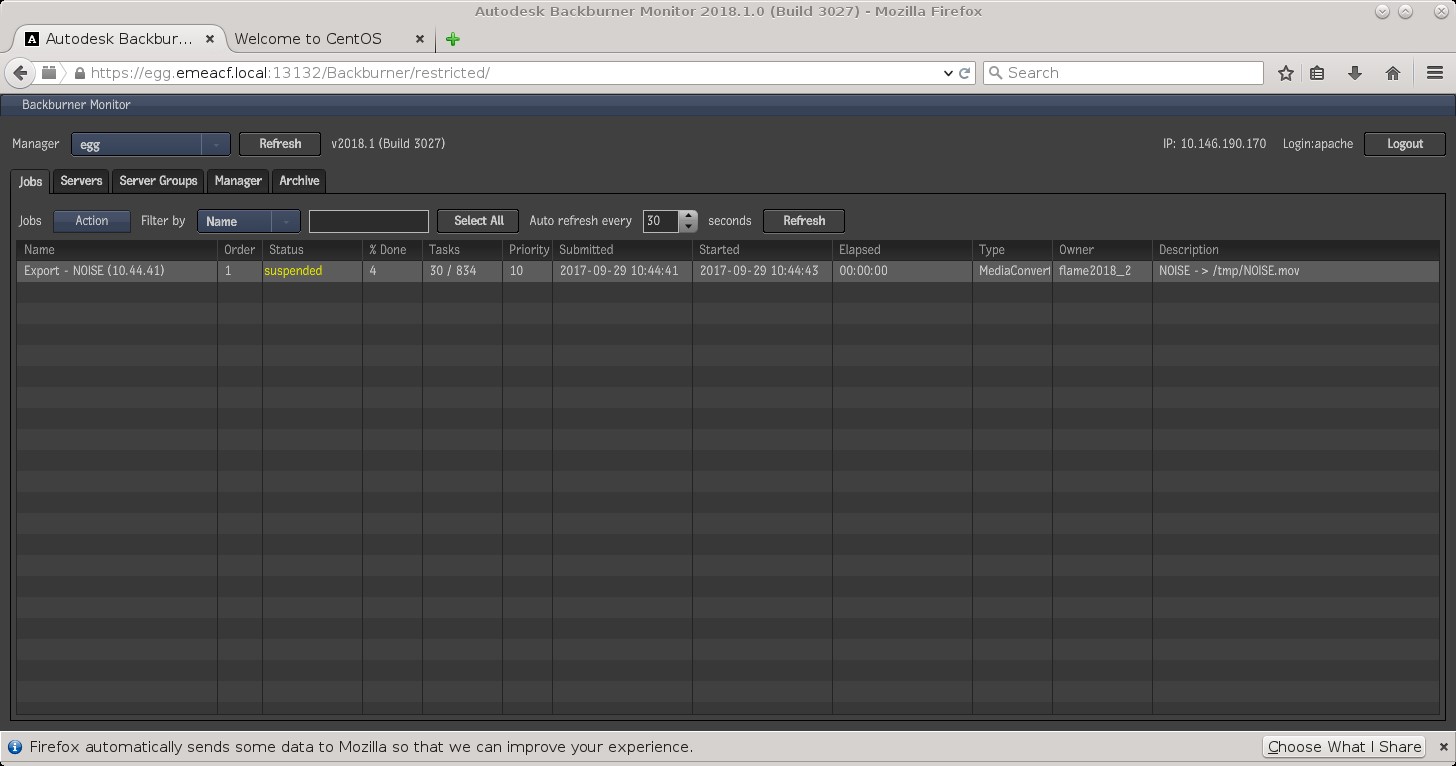Sort by the Description column header
1456x766 pixels.
click(x=1296, y=250)
